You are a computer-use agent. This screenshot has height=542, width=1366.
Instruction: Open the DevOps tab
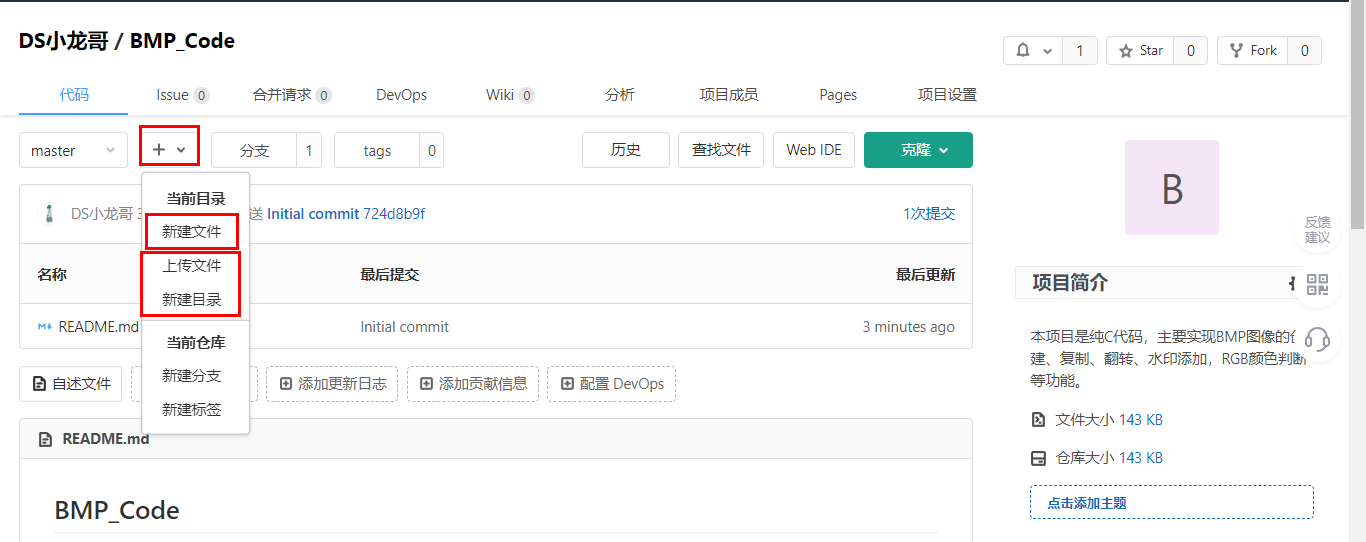point(402,95)
